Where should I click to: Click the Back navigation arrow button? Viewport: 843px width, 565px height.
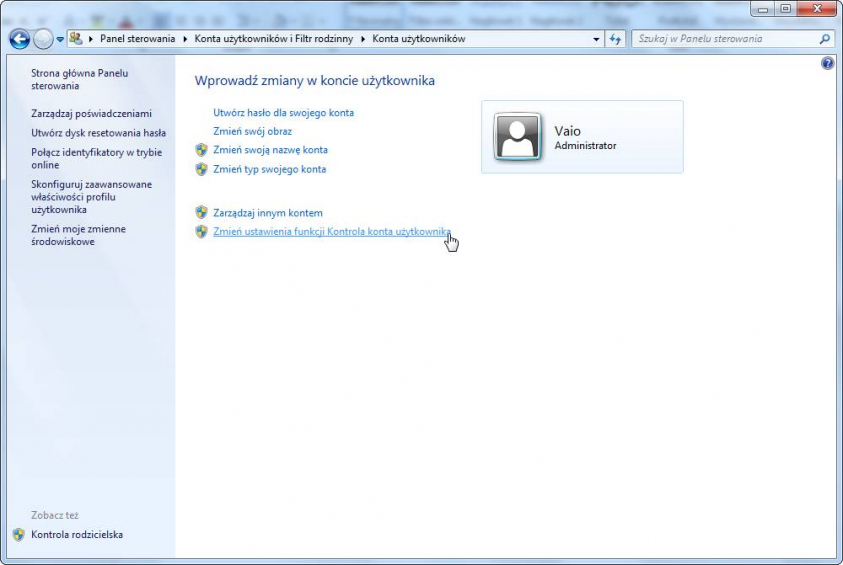point(19,39)
